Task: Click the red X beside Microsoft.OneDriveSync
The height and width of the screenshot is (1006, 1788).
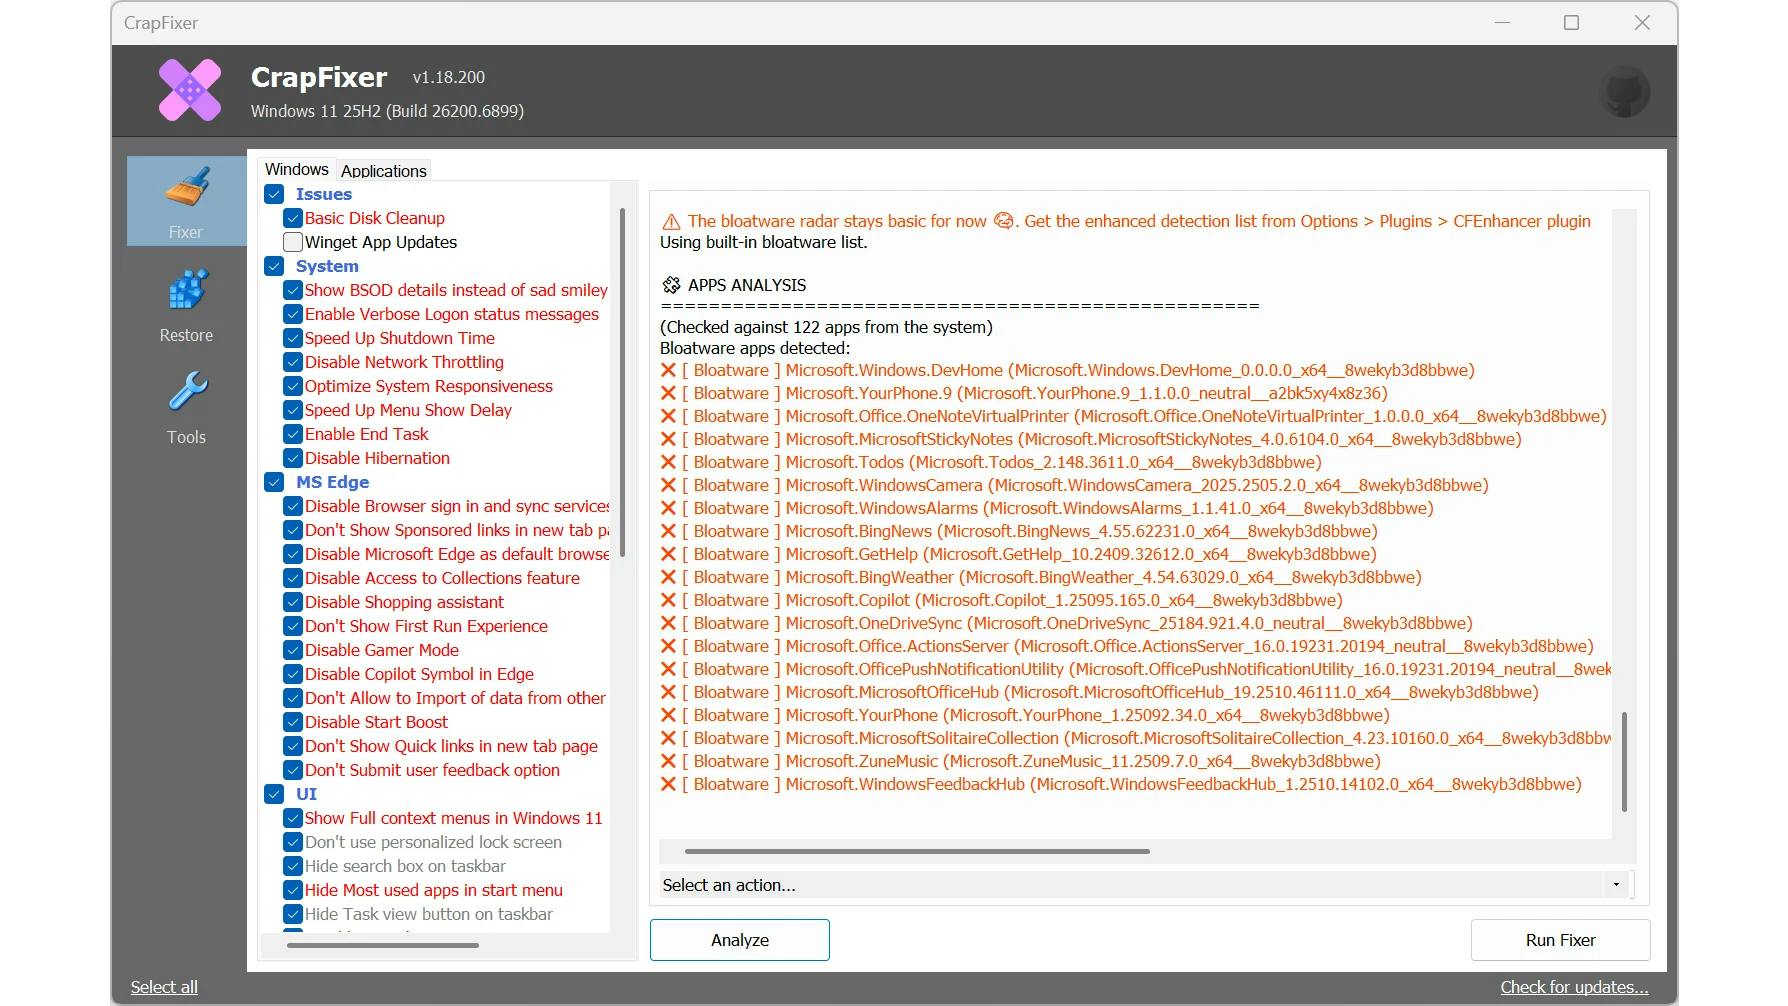Action: click(x=668, y=624)
